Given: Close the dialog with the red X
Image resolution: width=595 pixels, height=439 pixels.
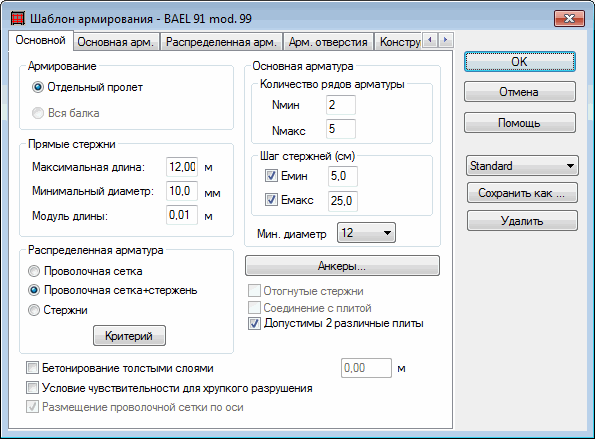Looking at the screenshot, I should click(x=569, y=18).
